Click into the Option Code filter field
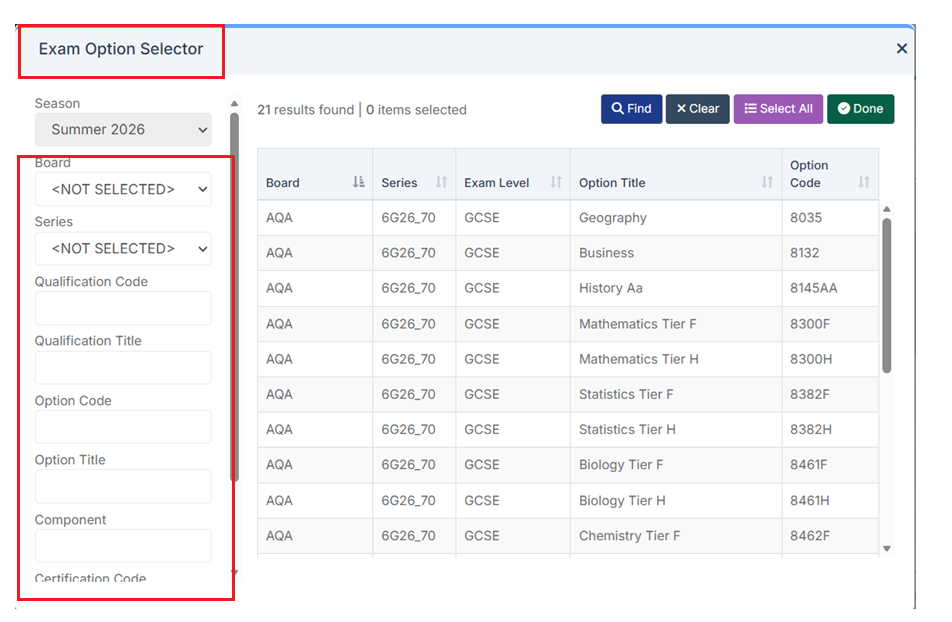 click(x=123, y=427)
